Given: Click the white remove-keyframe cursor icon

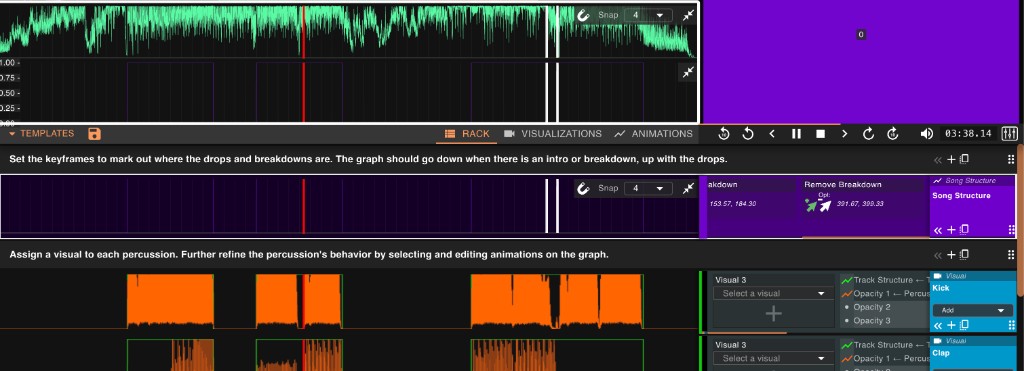Looking at the screenshot, I should (x=825, y=206).
